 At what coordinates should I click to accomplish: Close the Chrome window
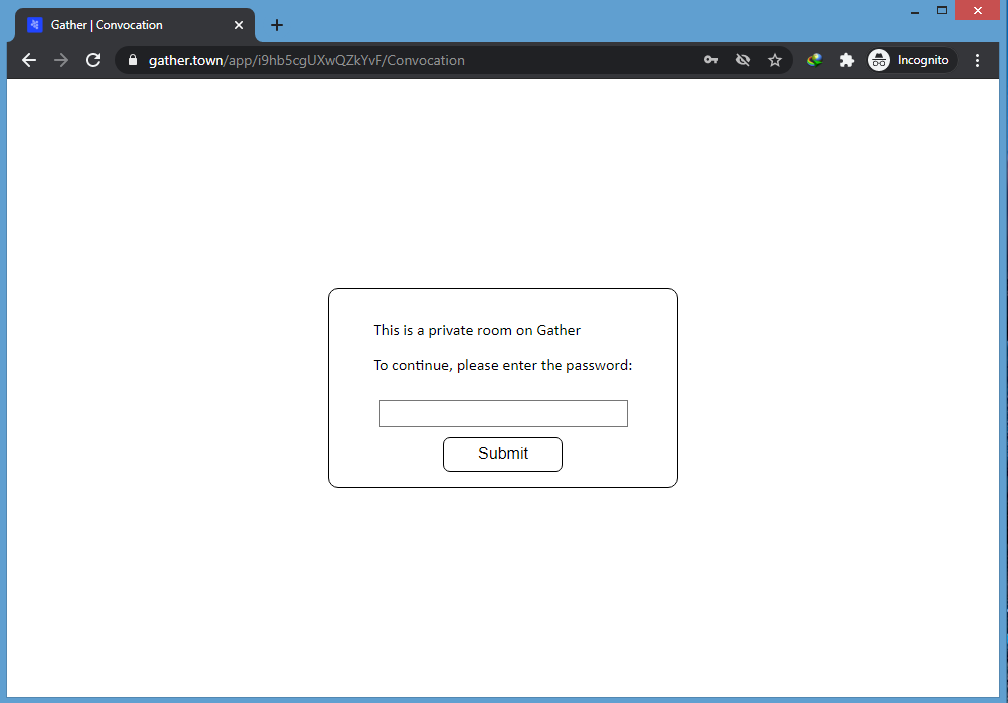coord(978,10)
